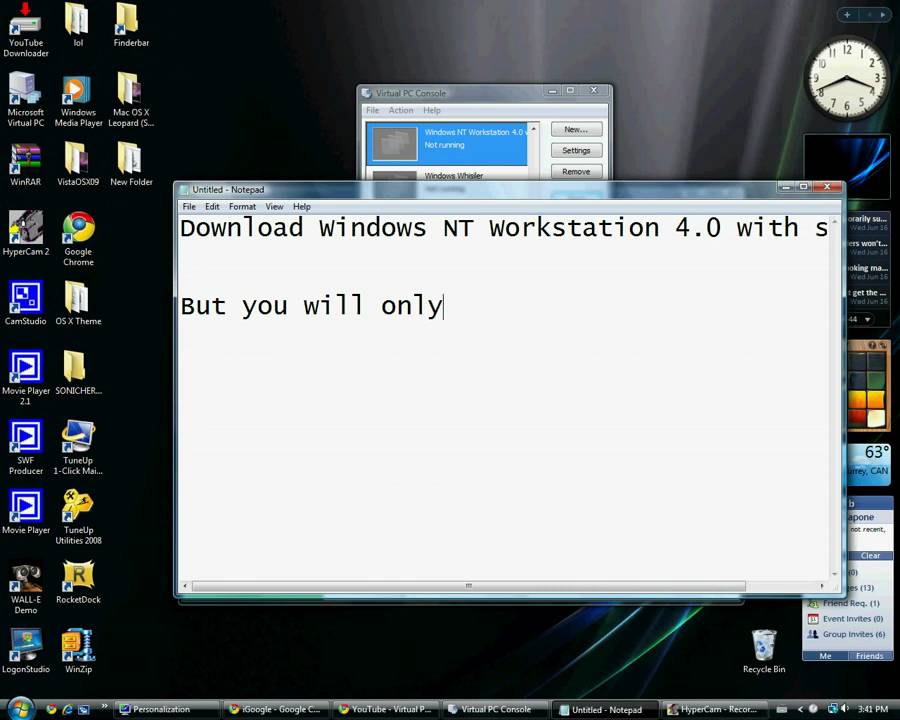This screenshot has height=720, width=900.
Task: Open Notepad's View menu
Action: pyautogui.click(x=274, y=207)
